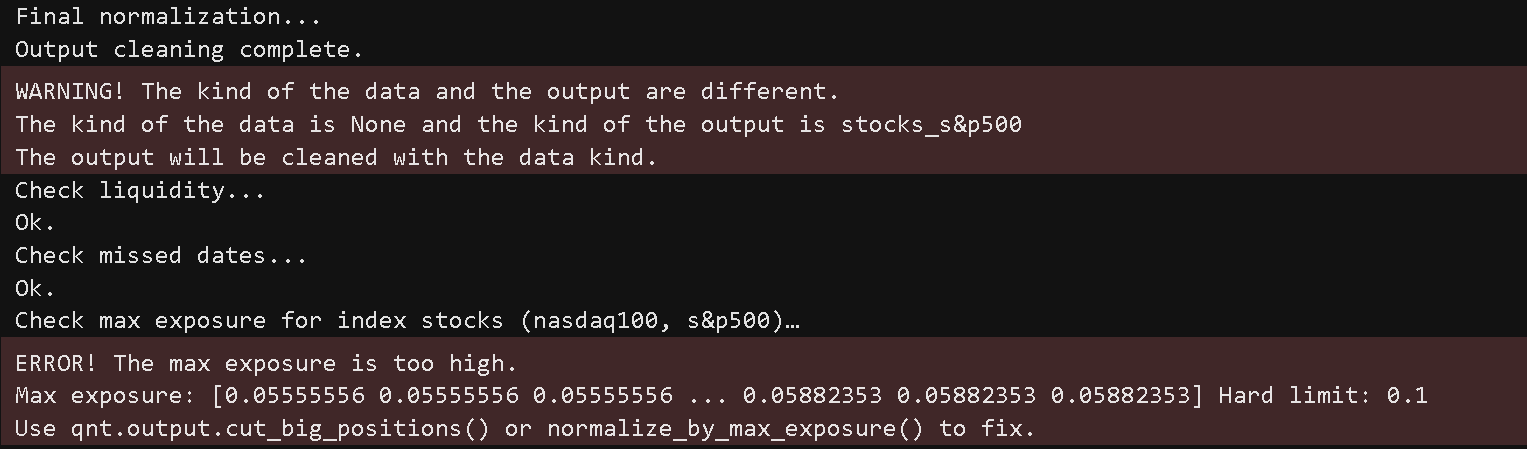
Task: Click the "Ok." below Check liquidity
Action: pos(35,223)
